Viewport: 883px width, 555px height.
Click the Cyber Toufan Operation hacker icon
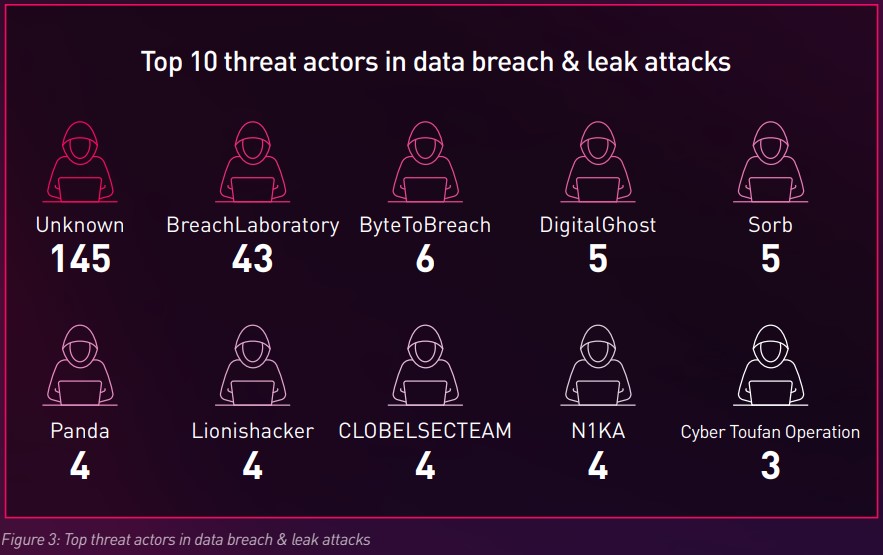click(x=770, y=366)
